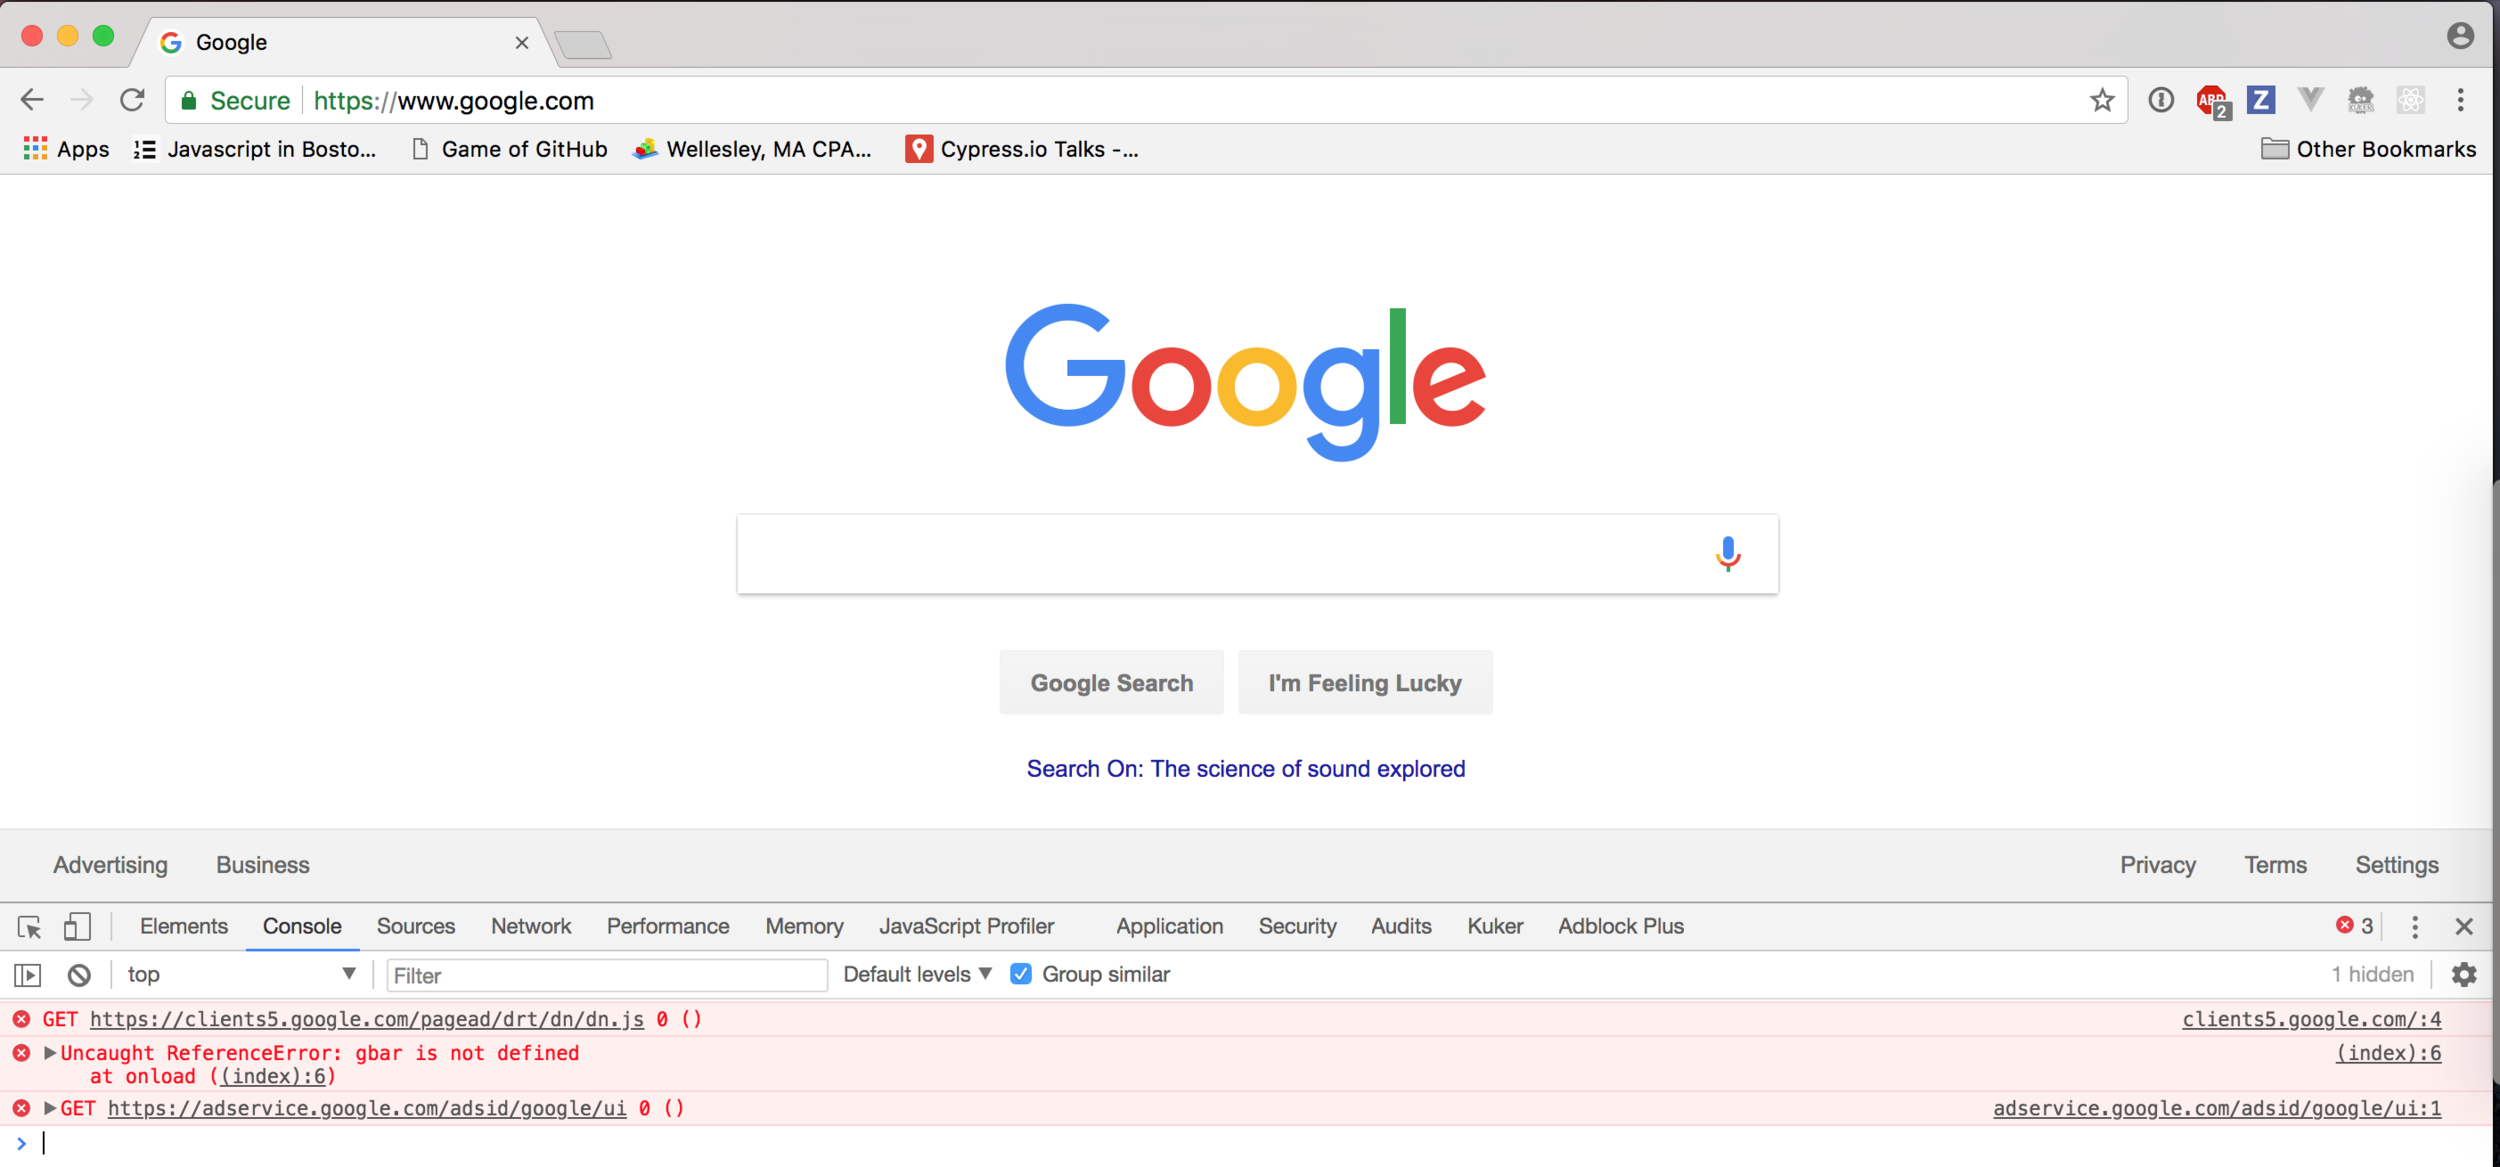Screen dimensions: 2500x1167
Task: Open the top context selector dropdown
Action: point(240,974)
